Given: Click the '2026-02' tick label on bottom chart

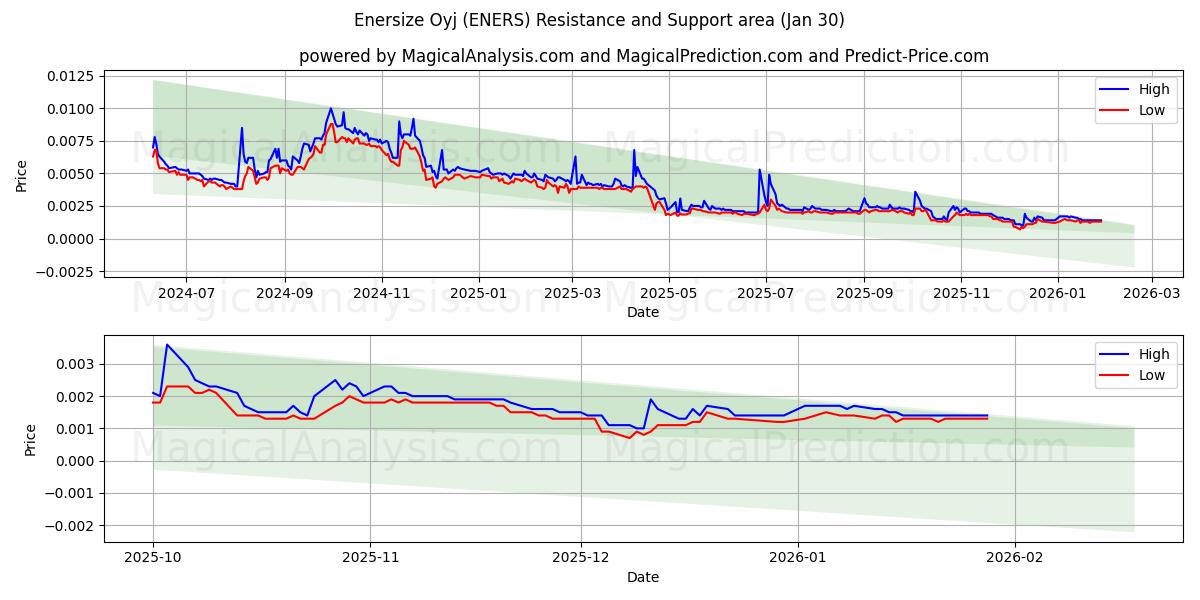Looking at the screenshot, I should click(x=1015, y=559).
